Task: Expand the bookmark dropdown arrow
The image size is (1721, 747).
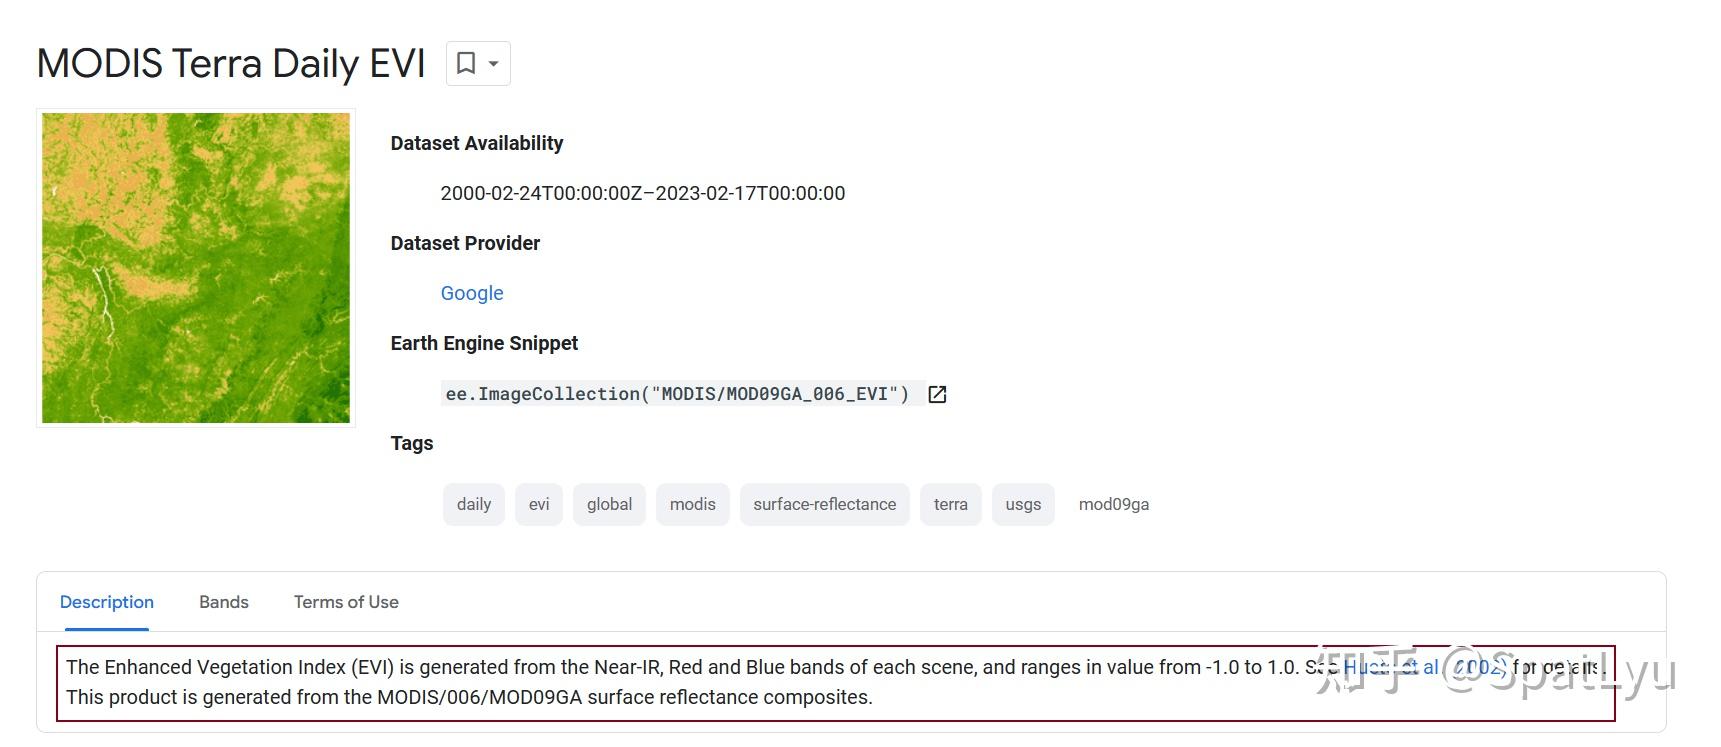Action: pyautogui.click(x=494, y=64)
